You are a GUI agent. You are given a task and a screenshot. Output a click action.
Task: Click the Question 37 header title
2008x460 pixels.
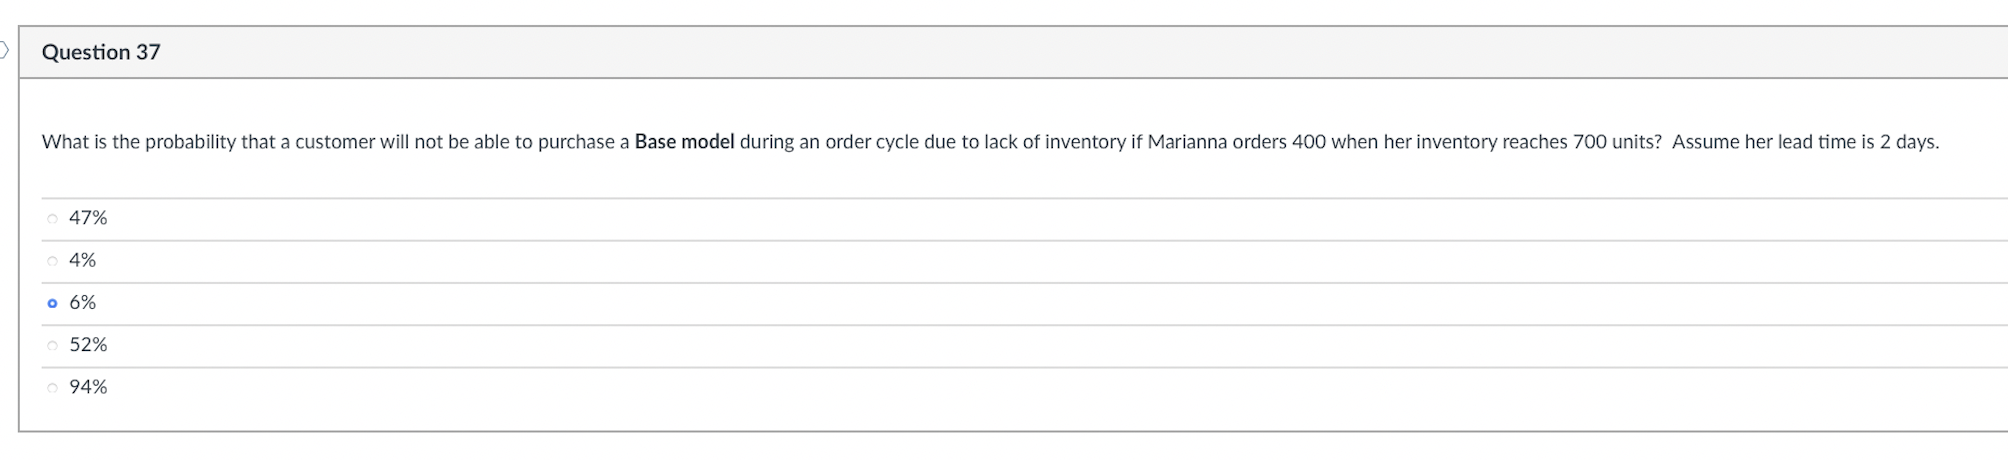[x=101, y=52]
